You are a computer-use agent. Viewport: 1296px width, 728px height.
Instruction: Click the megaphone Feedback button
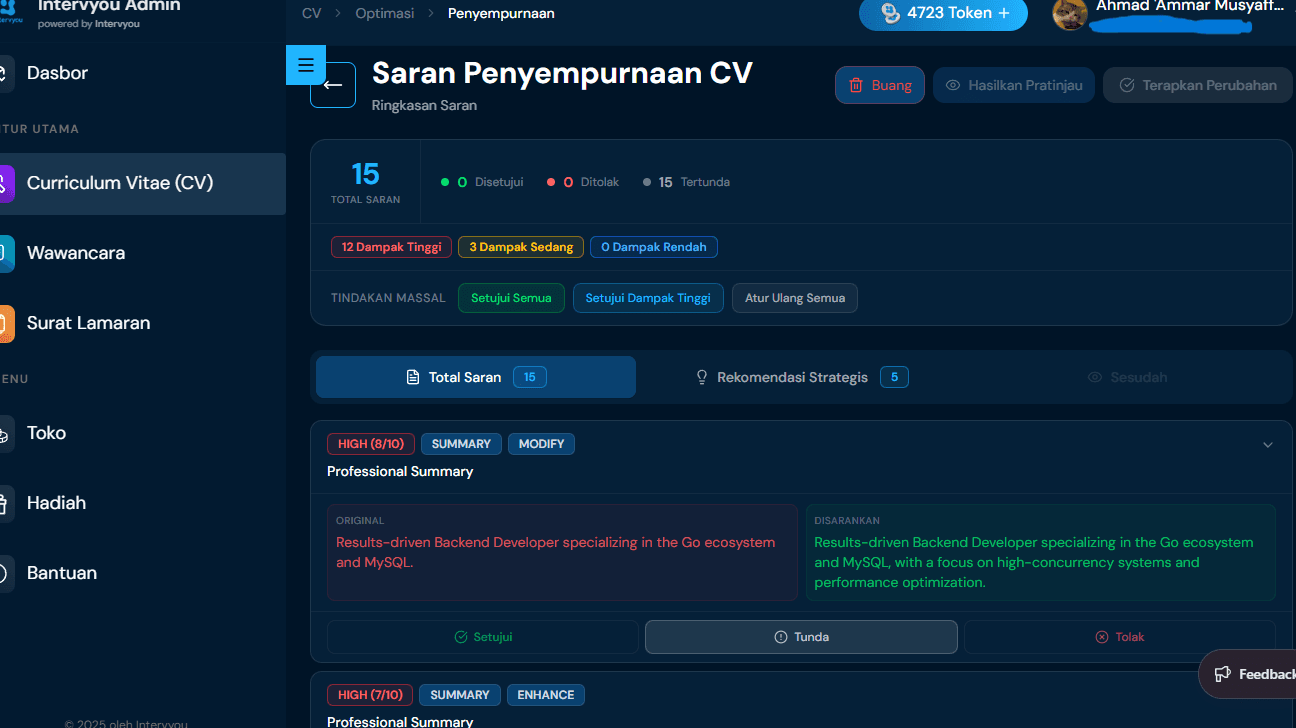pos(1248,674)
